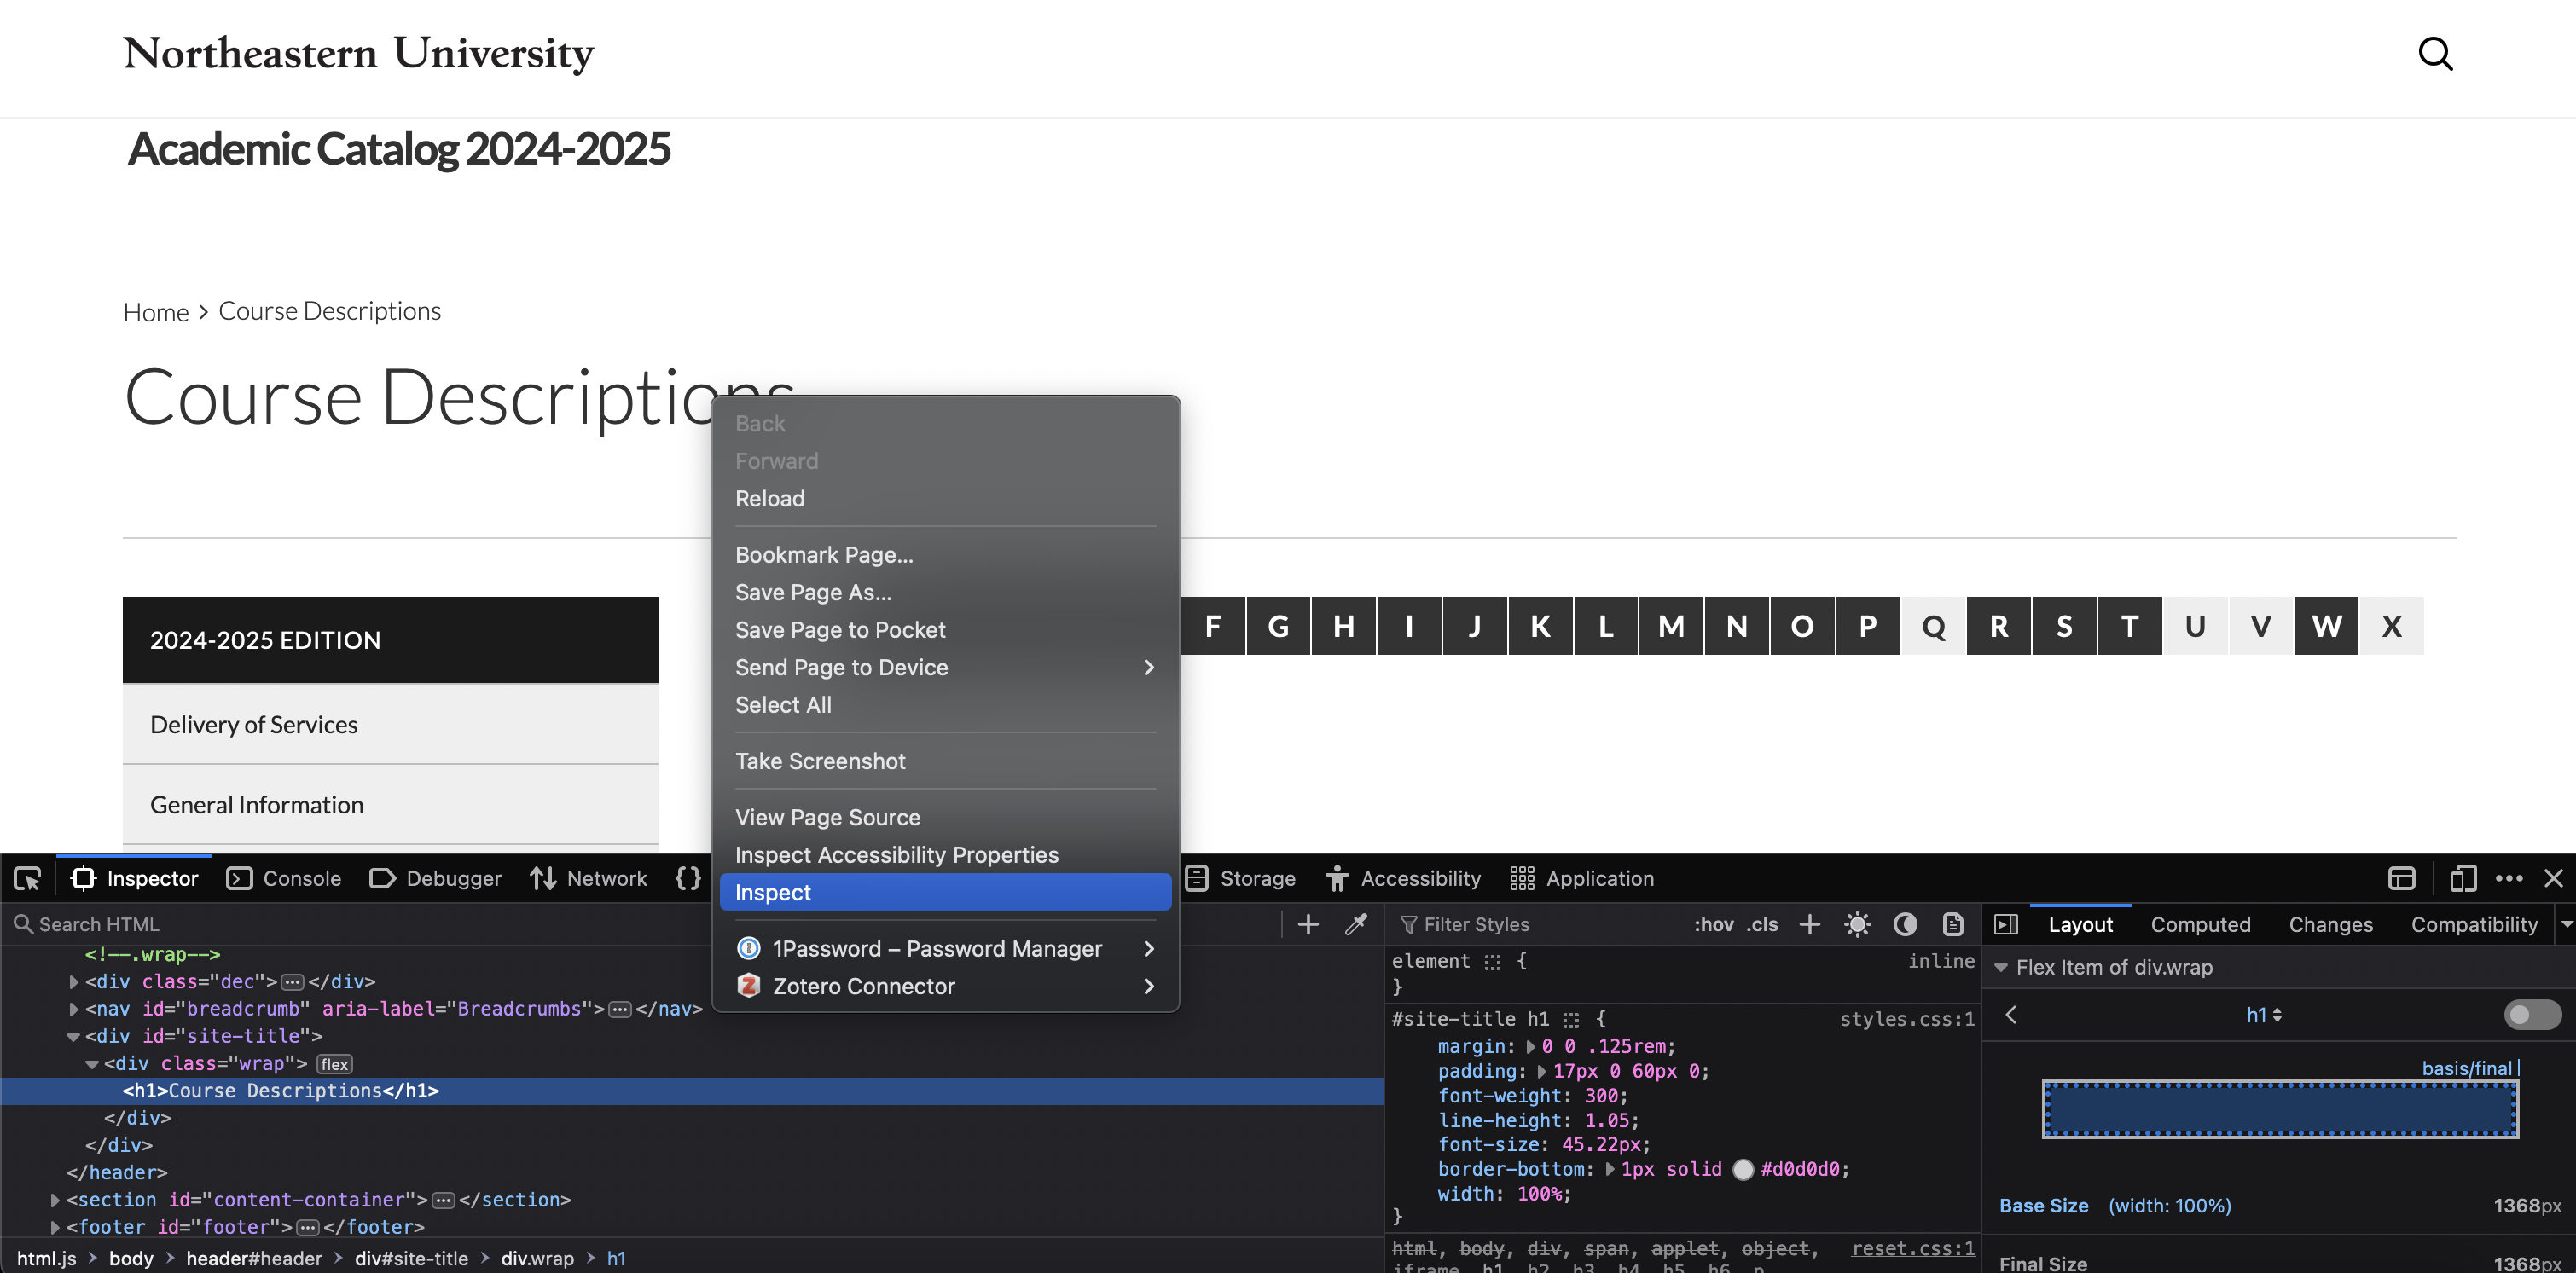Activate the element picker icon
2576x1273 pixels.
[x=27, y=878]
